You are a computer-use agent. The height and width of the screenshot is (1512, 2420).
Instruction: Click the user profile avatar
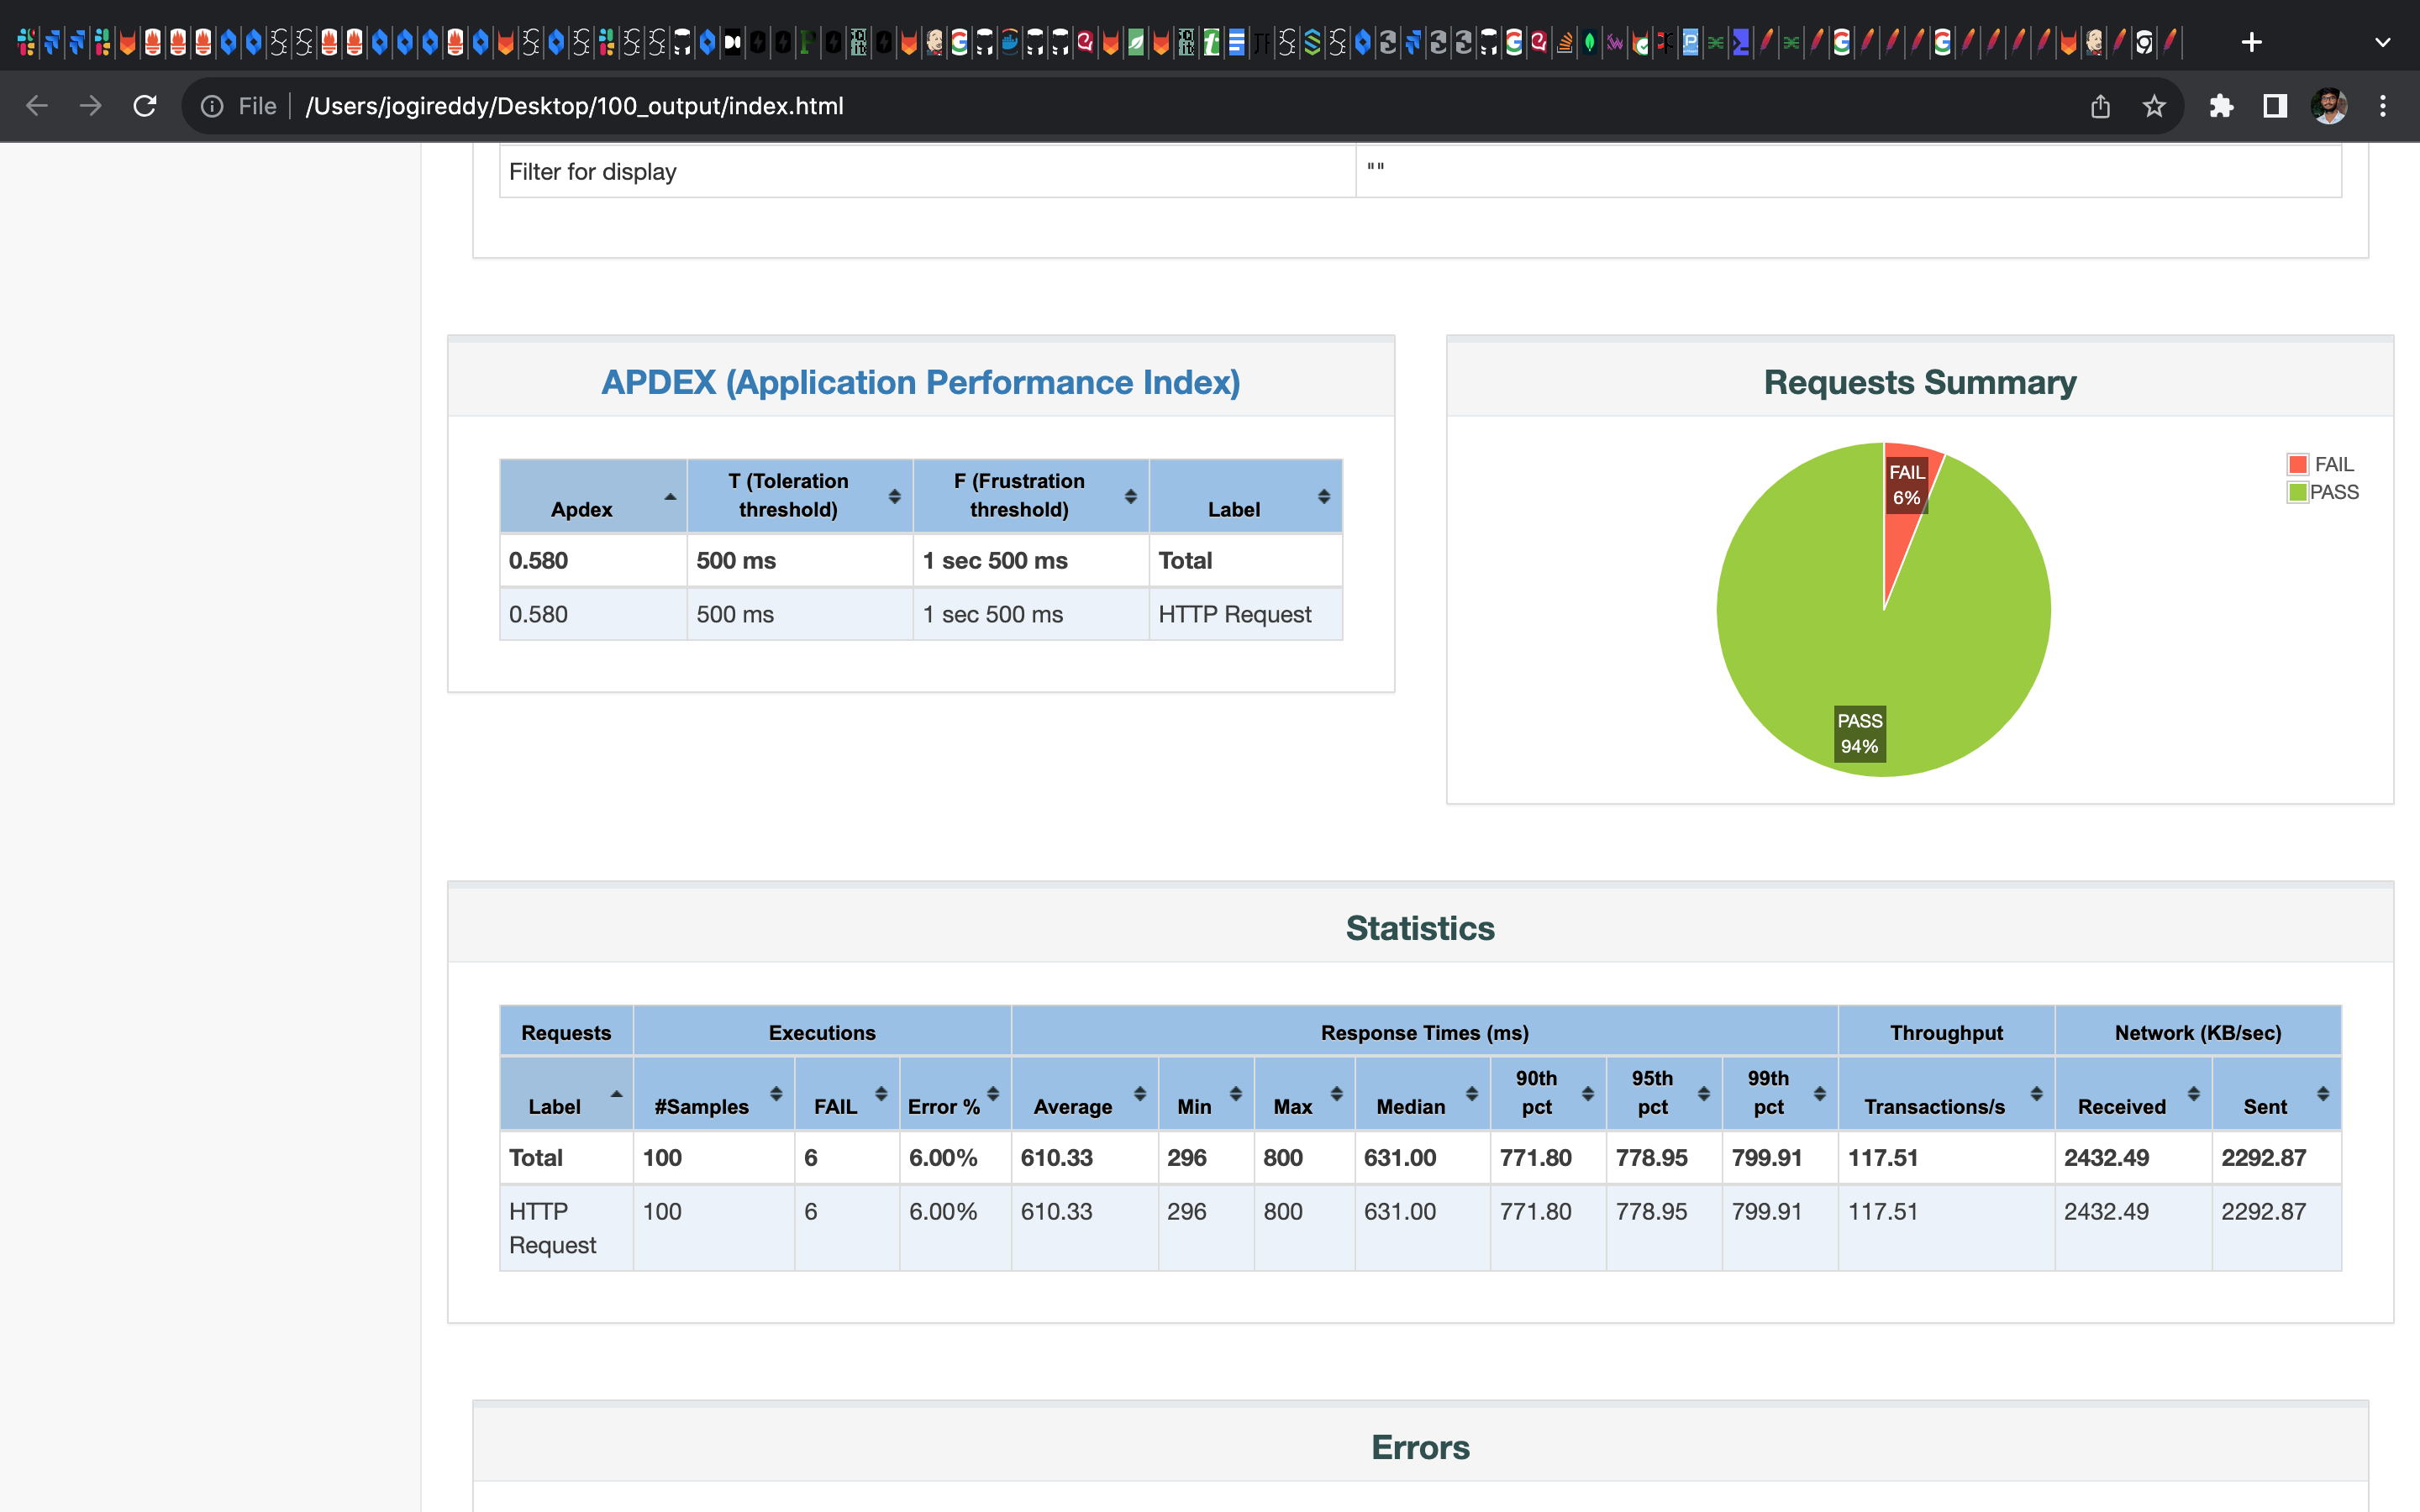click(2329, 106)
